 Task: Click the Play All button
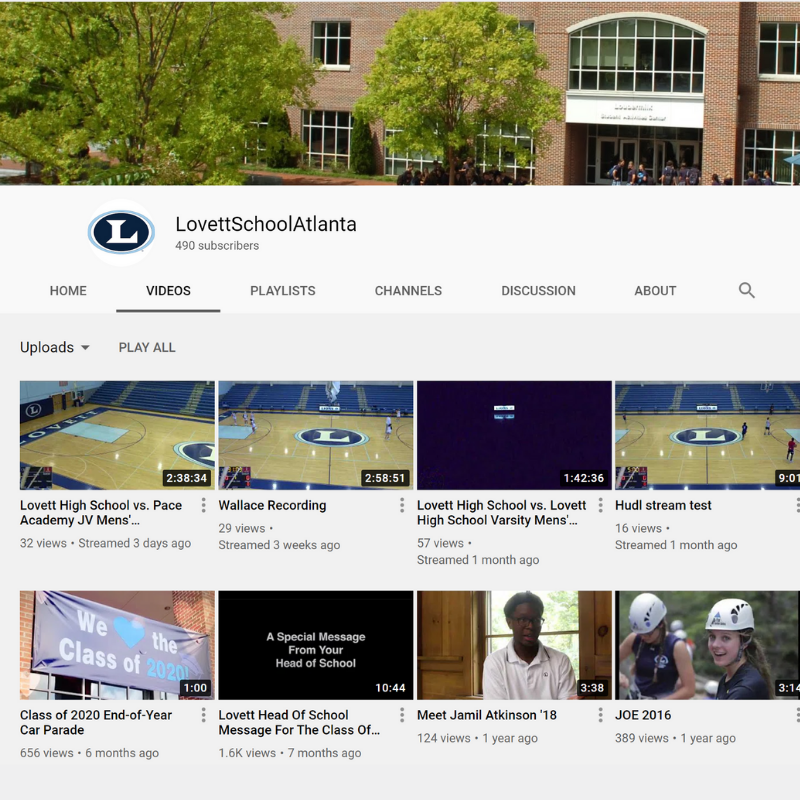point(147,347)
